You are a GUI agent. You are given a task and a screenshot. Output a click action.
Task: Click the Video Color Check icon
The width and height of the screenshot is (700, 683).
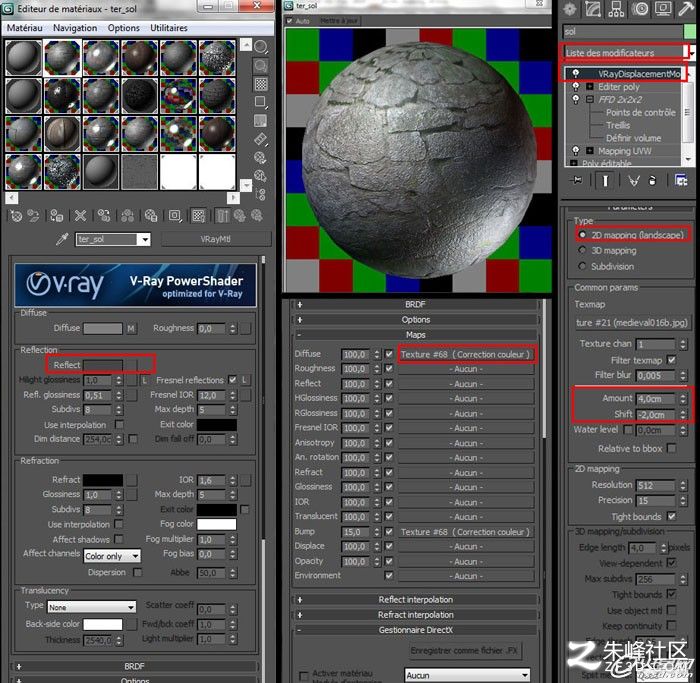point(261,121)
